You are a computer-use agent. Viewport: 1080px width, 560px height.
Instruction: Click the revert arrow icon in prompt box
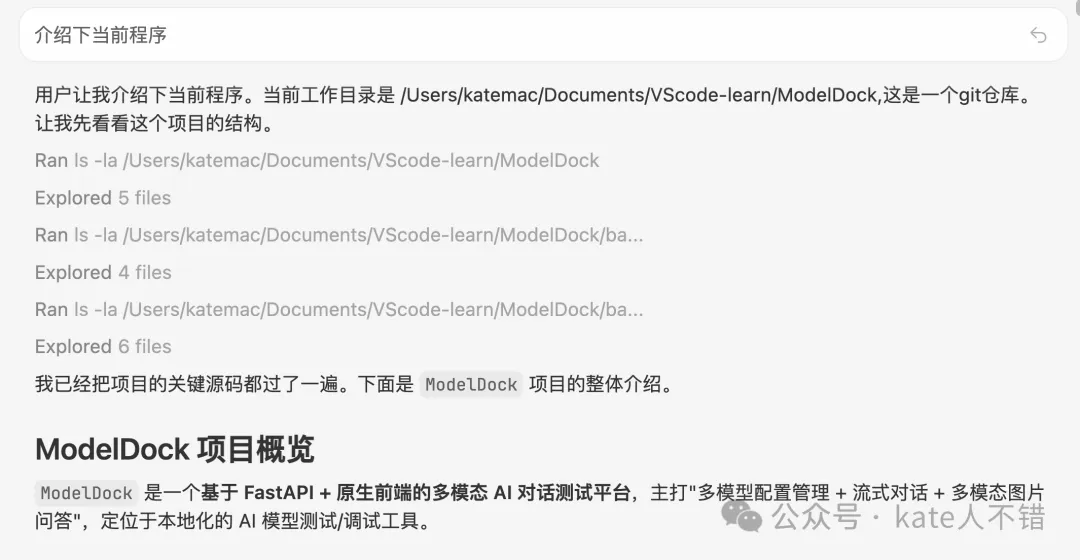pos(1038,34)
